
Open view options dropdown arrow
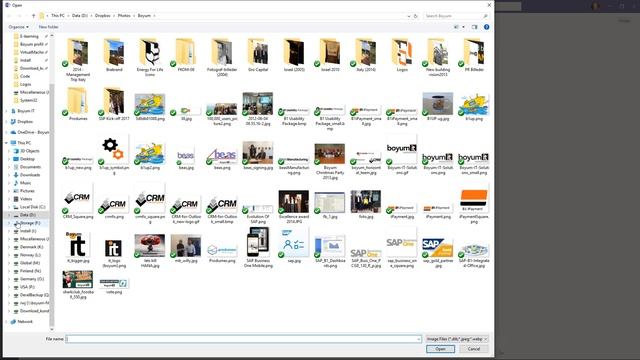(x=463, y=27)
